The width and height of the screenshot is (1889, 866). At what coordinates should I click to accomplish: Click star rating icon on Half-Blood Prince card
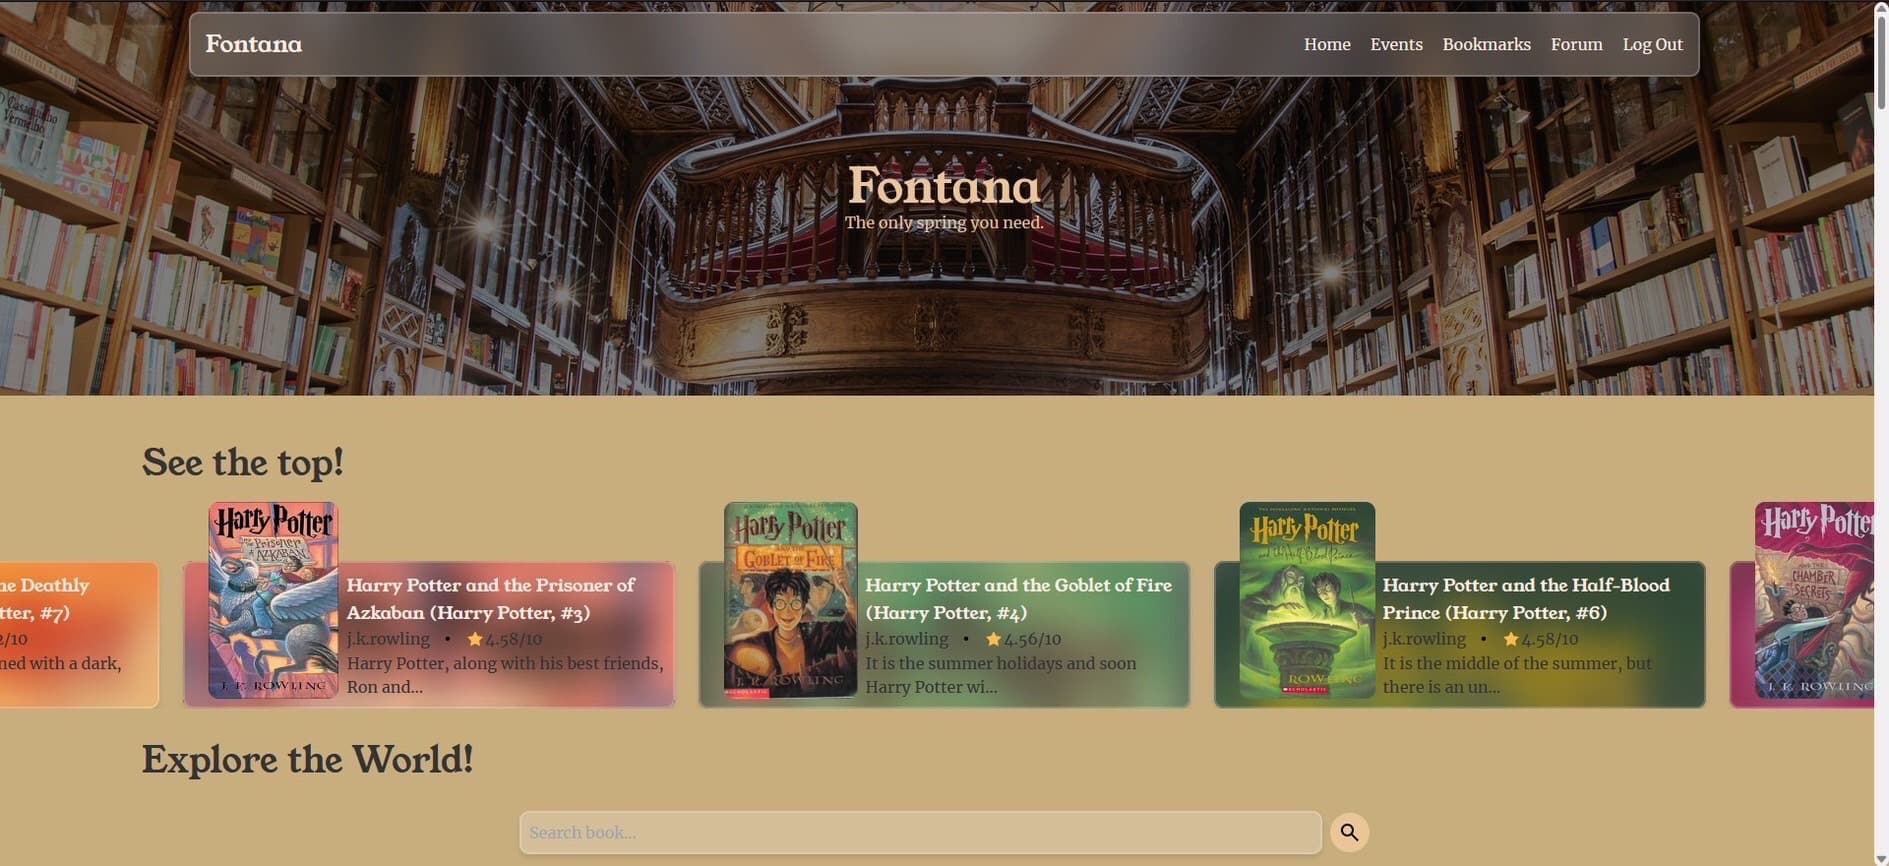1511,639
